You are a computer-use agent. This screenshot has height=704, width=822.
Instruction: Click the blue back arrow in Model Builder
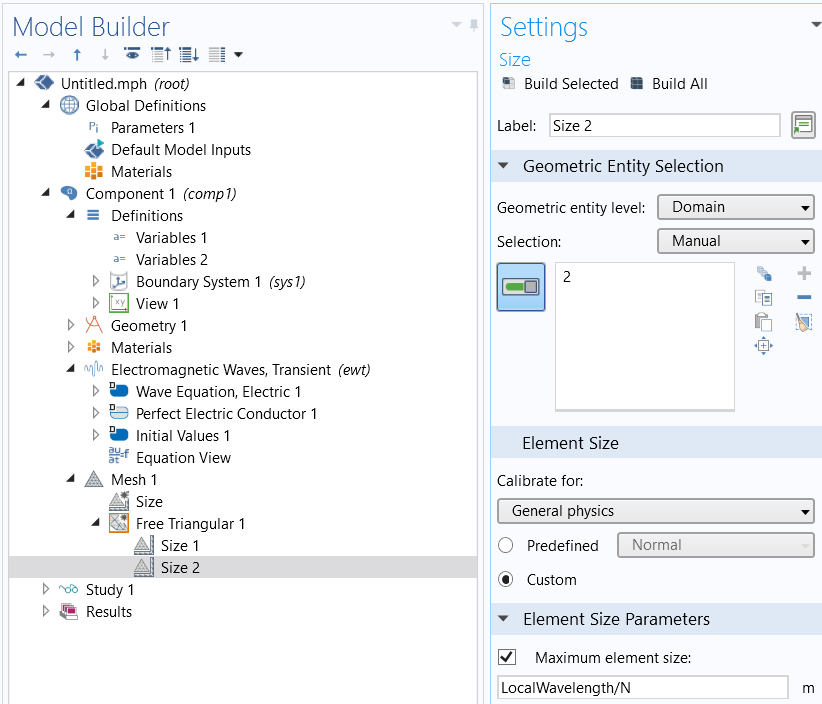tap(20, 54)
